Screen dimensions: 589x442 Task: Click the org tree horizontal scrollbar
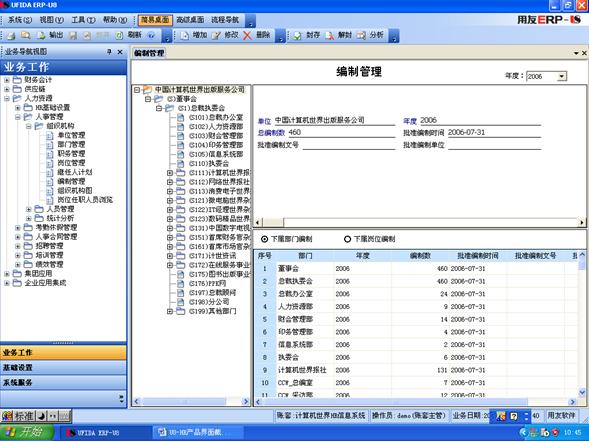[191, 401]
